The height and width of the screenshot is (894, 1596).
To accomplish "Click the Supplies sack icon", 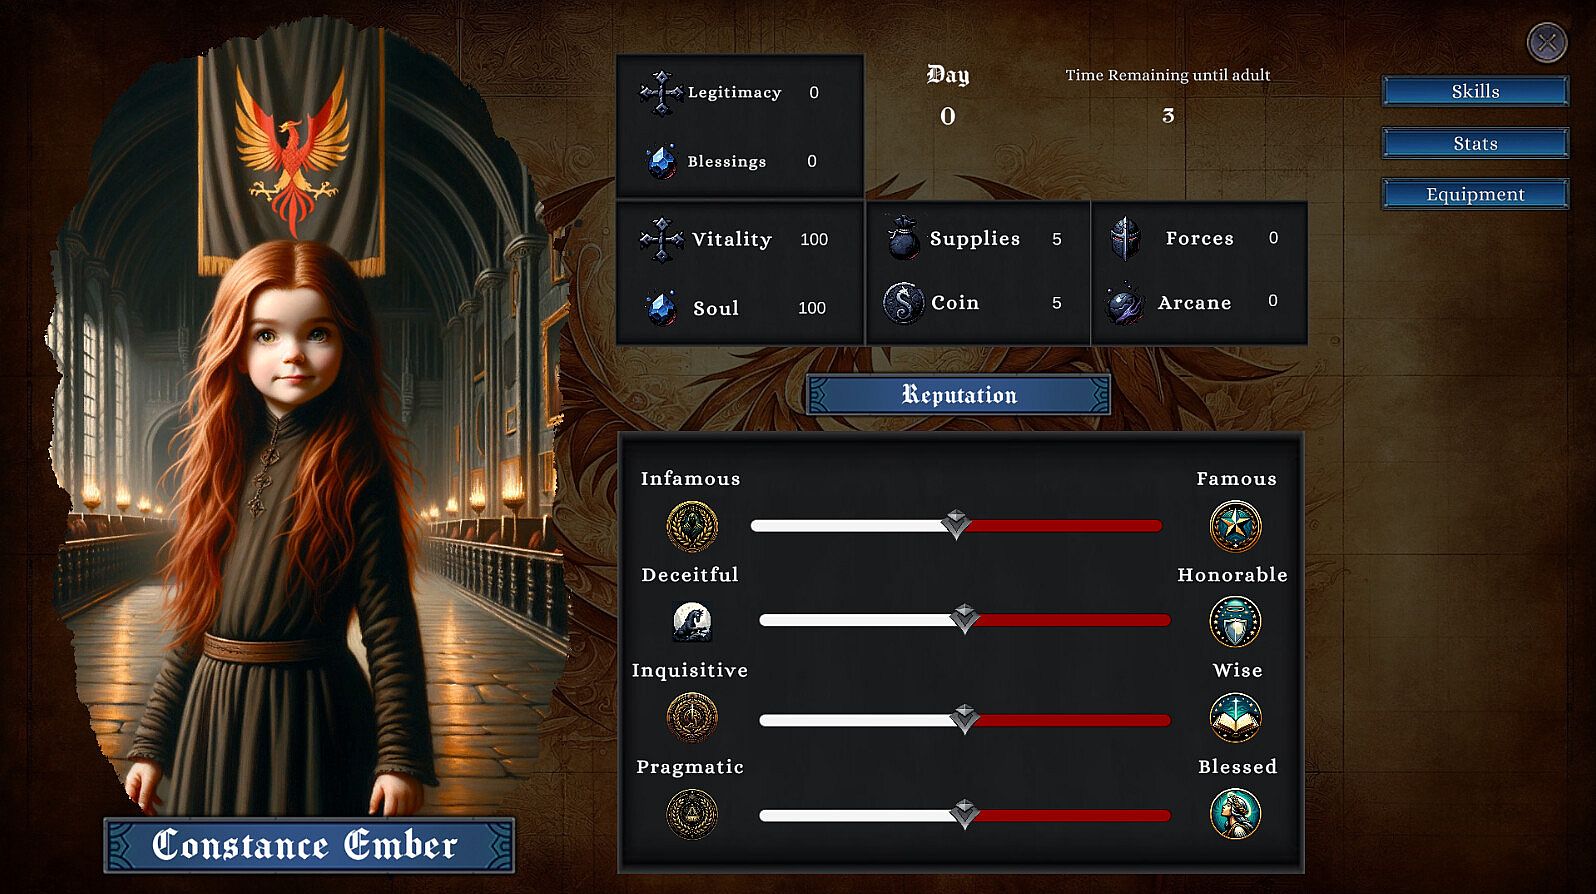I will point(903,238).
